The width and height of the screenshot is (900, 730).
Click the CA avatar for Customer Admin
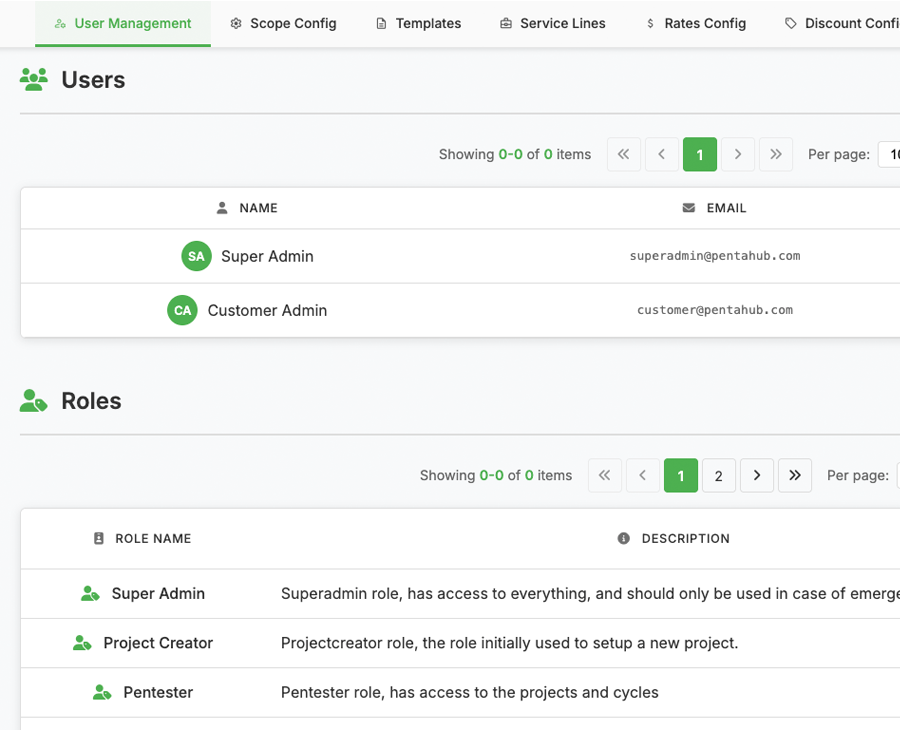tap(182, 310)
